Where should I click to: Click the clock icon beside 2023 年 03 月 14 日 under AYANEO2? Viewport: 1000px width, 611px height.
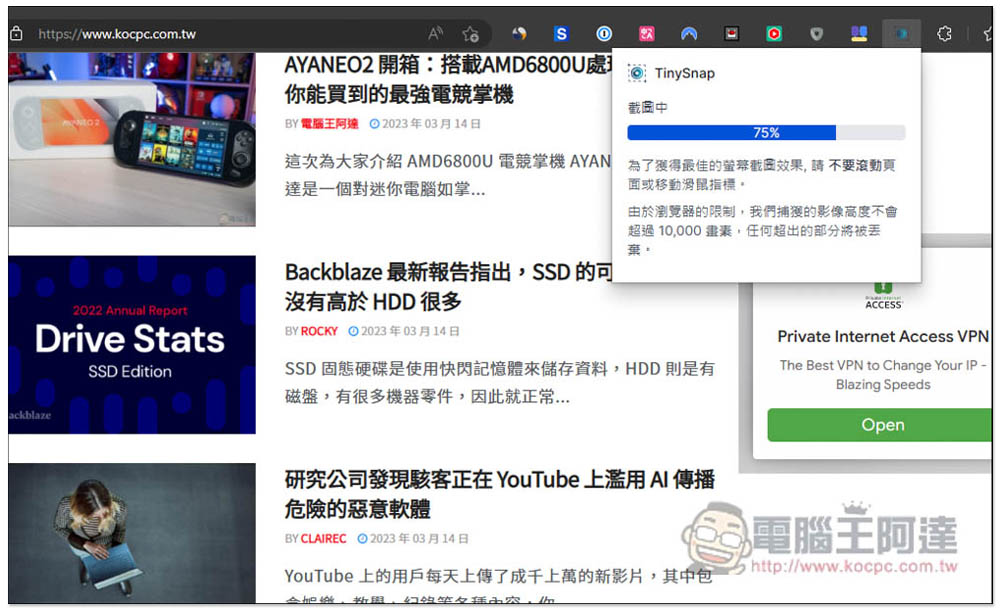(x=374, y=124)
